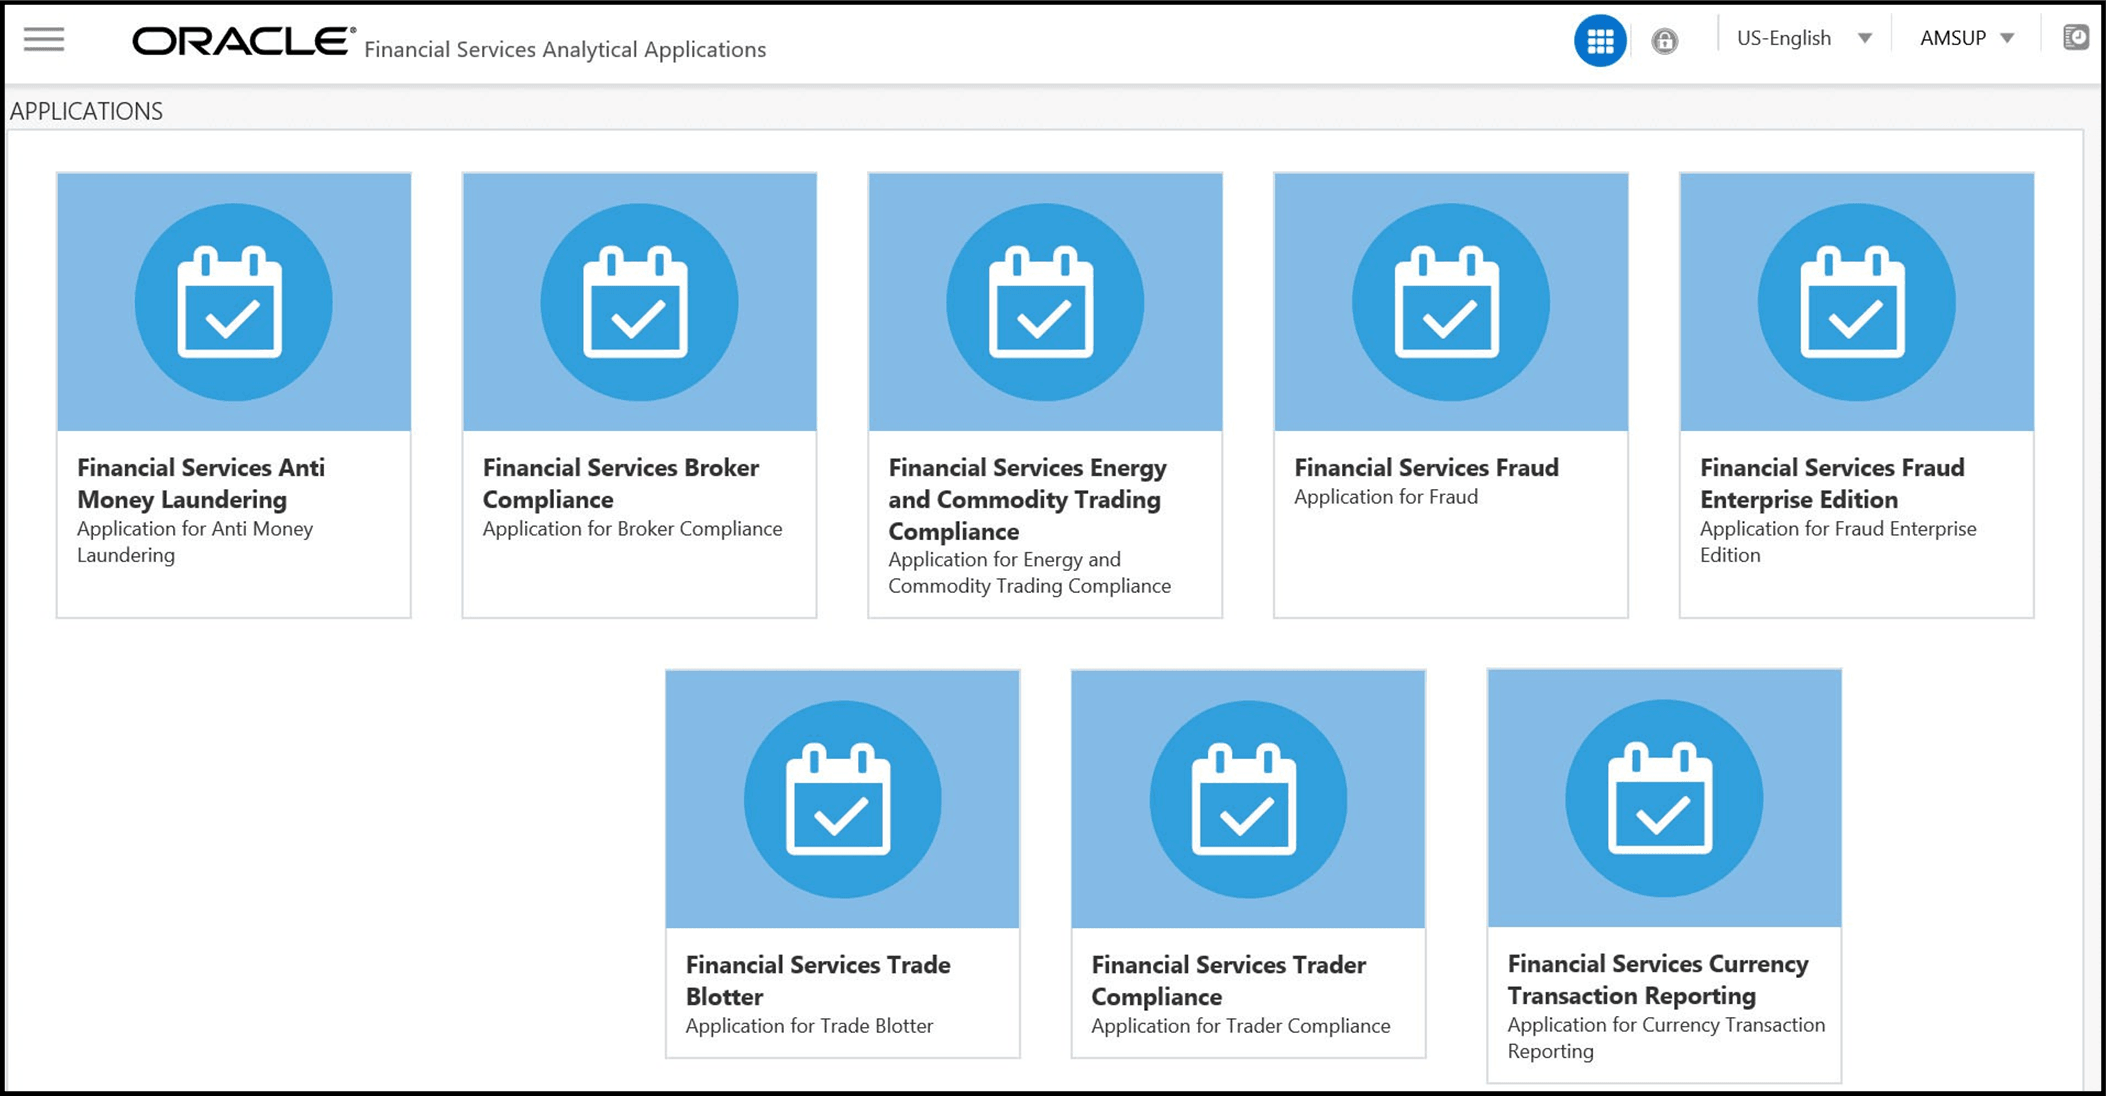Open Financial Services Fraud title link
The image size is (2106, 1096).
click(x=1426, y=468)
